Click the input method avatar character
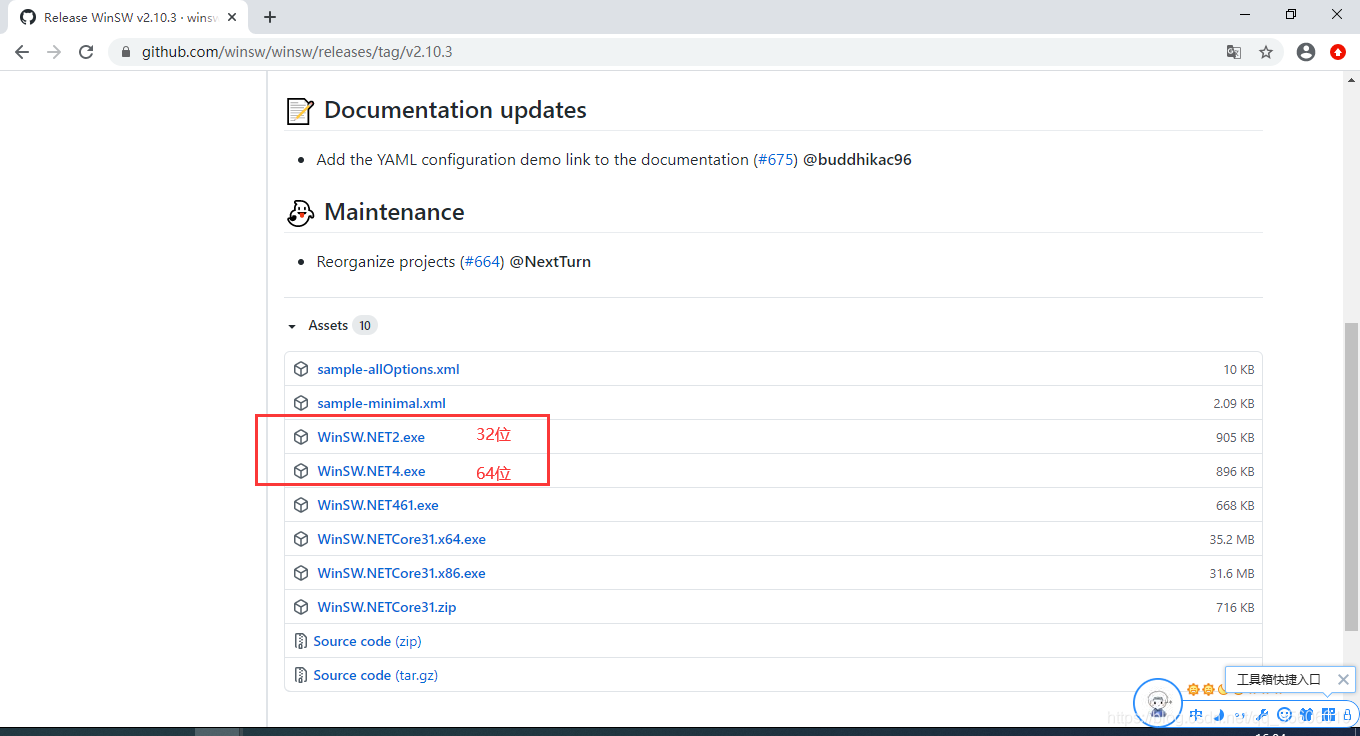 click(1159, 704)
